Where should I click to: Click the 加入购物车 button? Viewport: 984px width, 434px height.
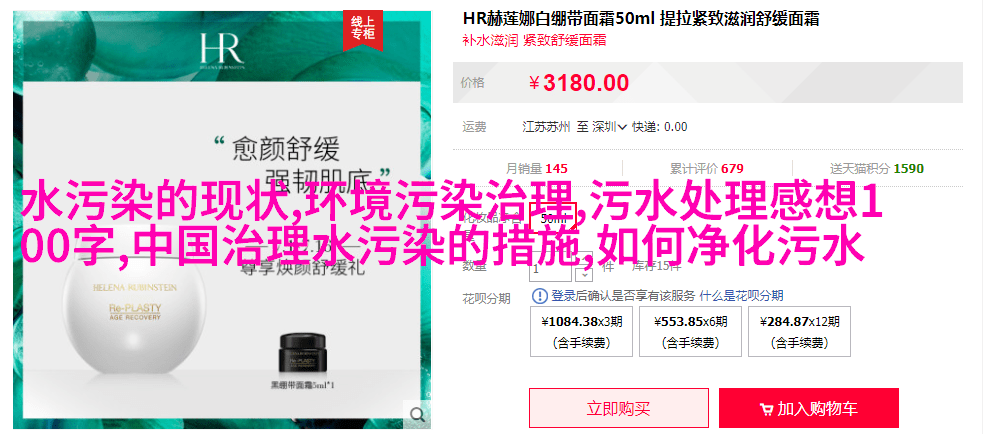click(809, 408)
